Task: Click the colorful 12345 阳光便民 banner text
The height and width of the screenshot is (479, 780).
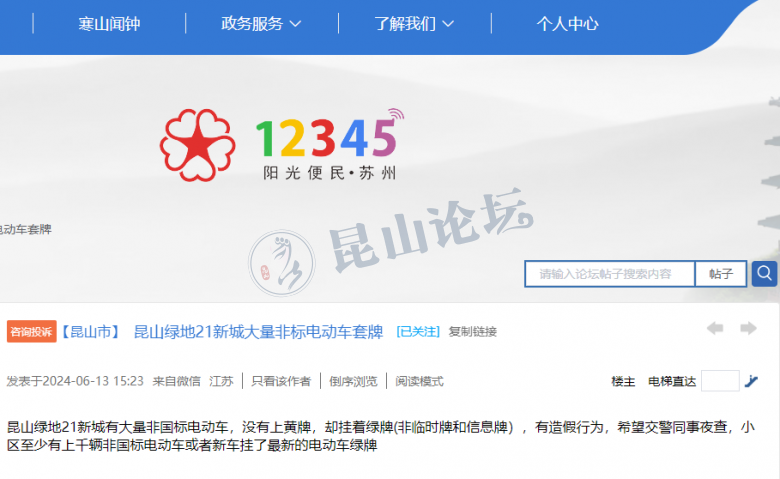Action: 329,145
